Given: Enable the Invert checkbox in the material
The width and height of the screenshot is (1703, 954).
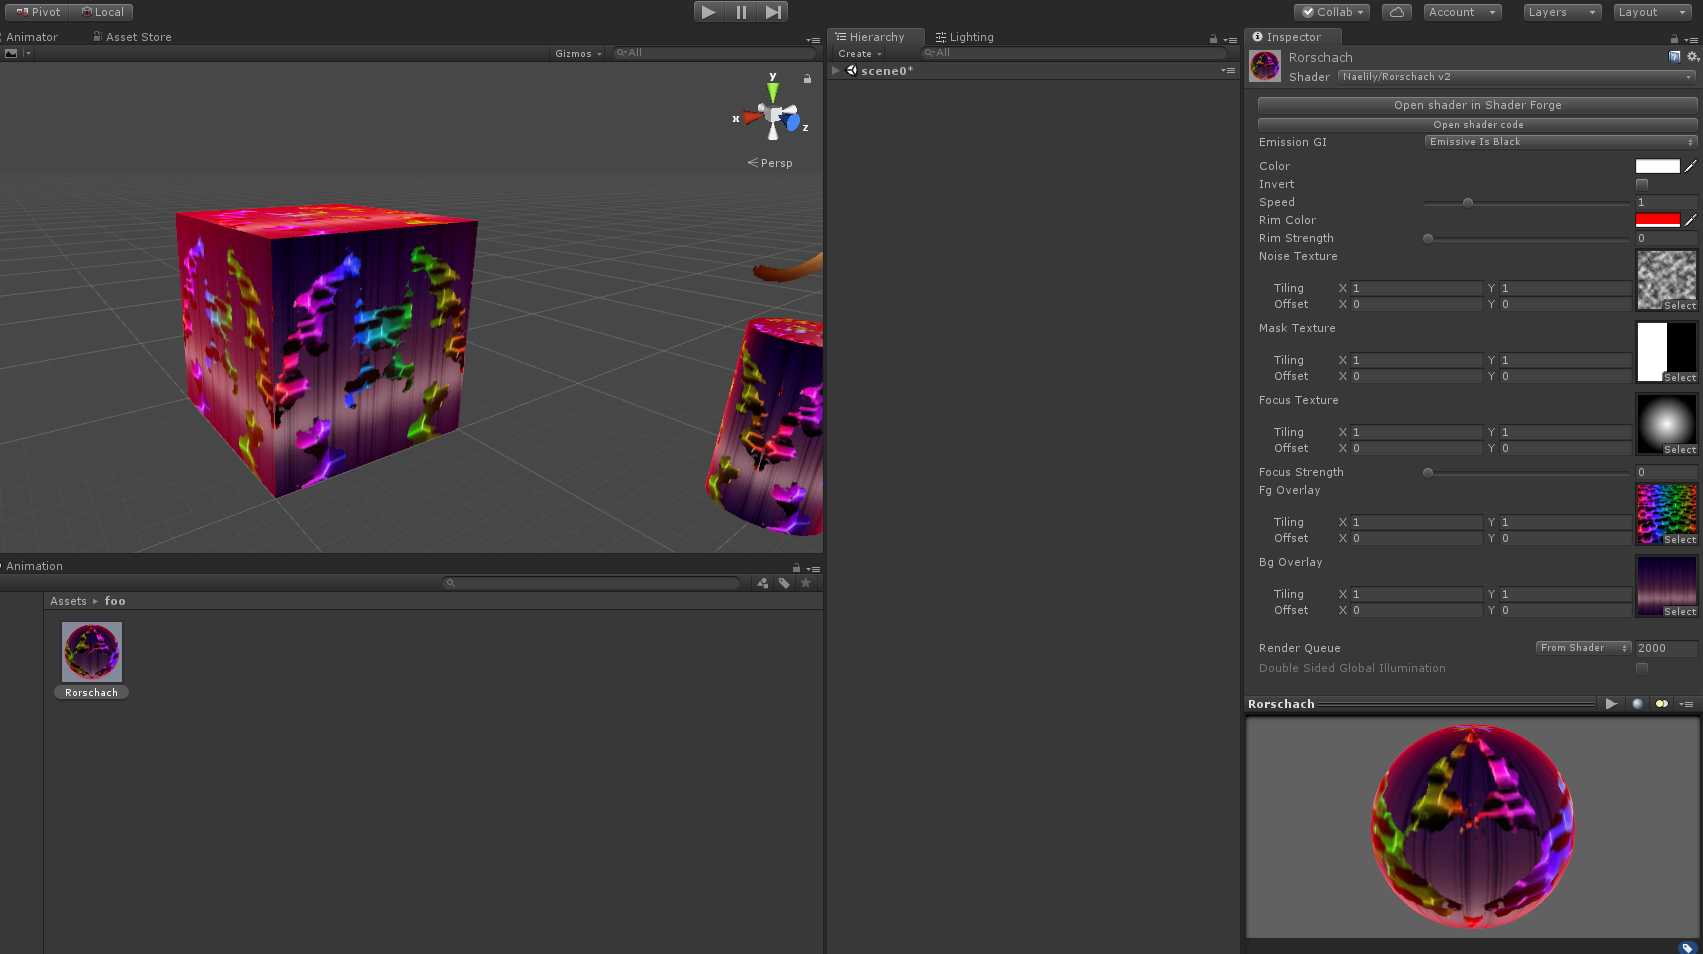Looking at the screenshot, I should coord(1641,184).
